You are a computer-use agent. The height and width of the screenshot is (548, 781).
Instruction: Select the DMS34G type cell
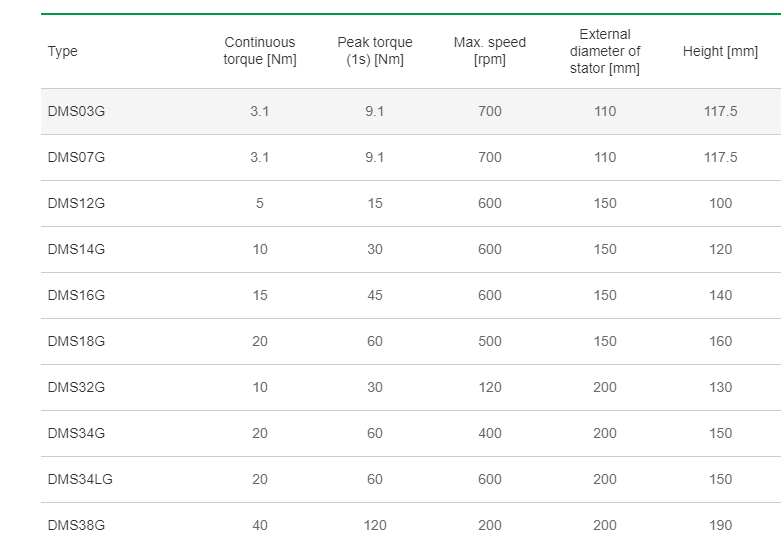click(x=76, y=433)
